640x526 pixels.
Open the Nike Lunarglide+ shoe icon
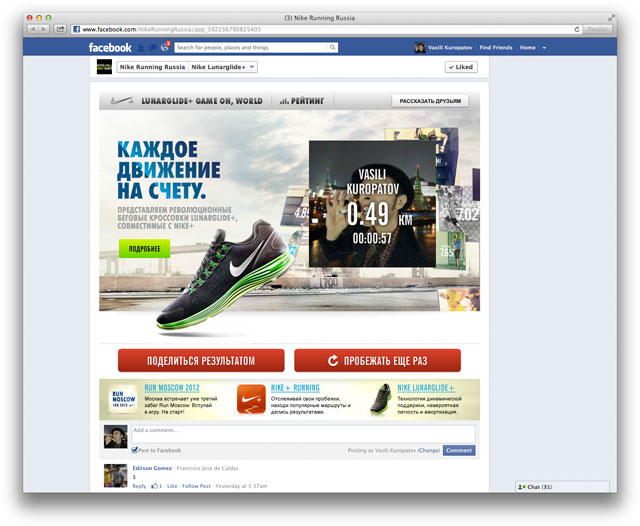pyautogui.click(x=381, y=399)
